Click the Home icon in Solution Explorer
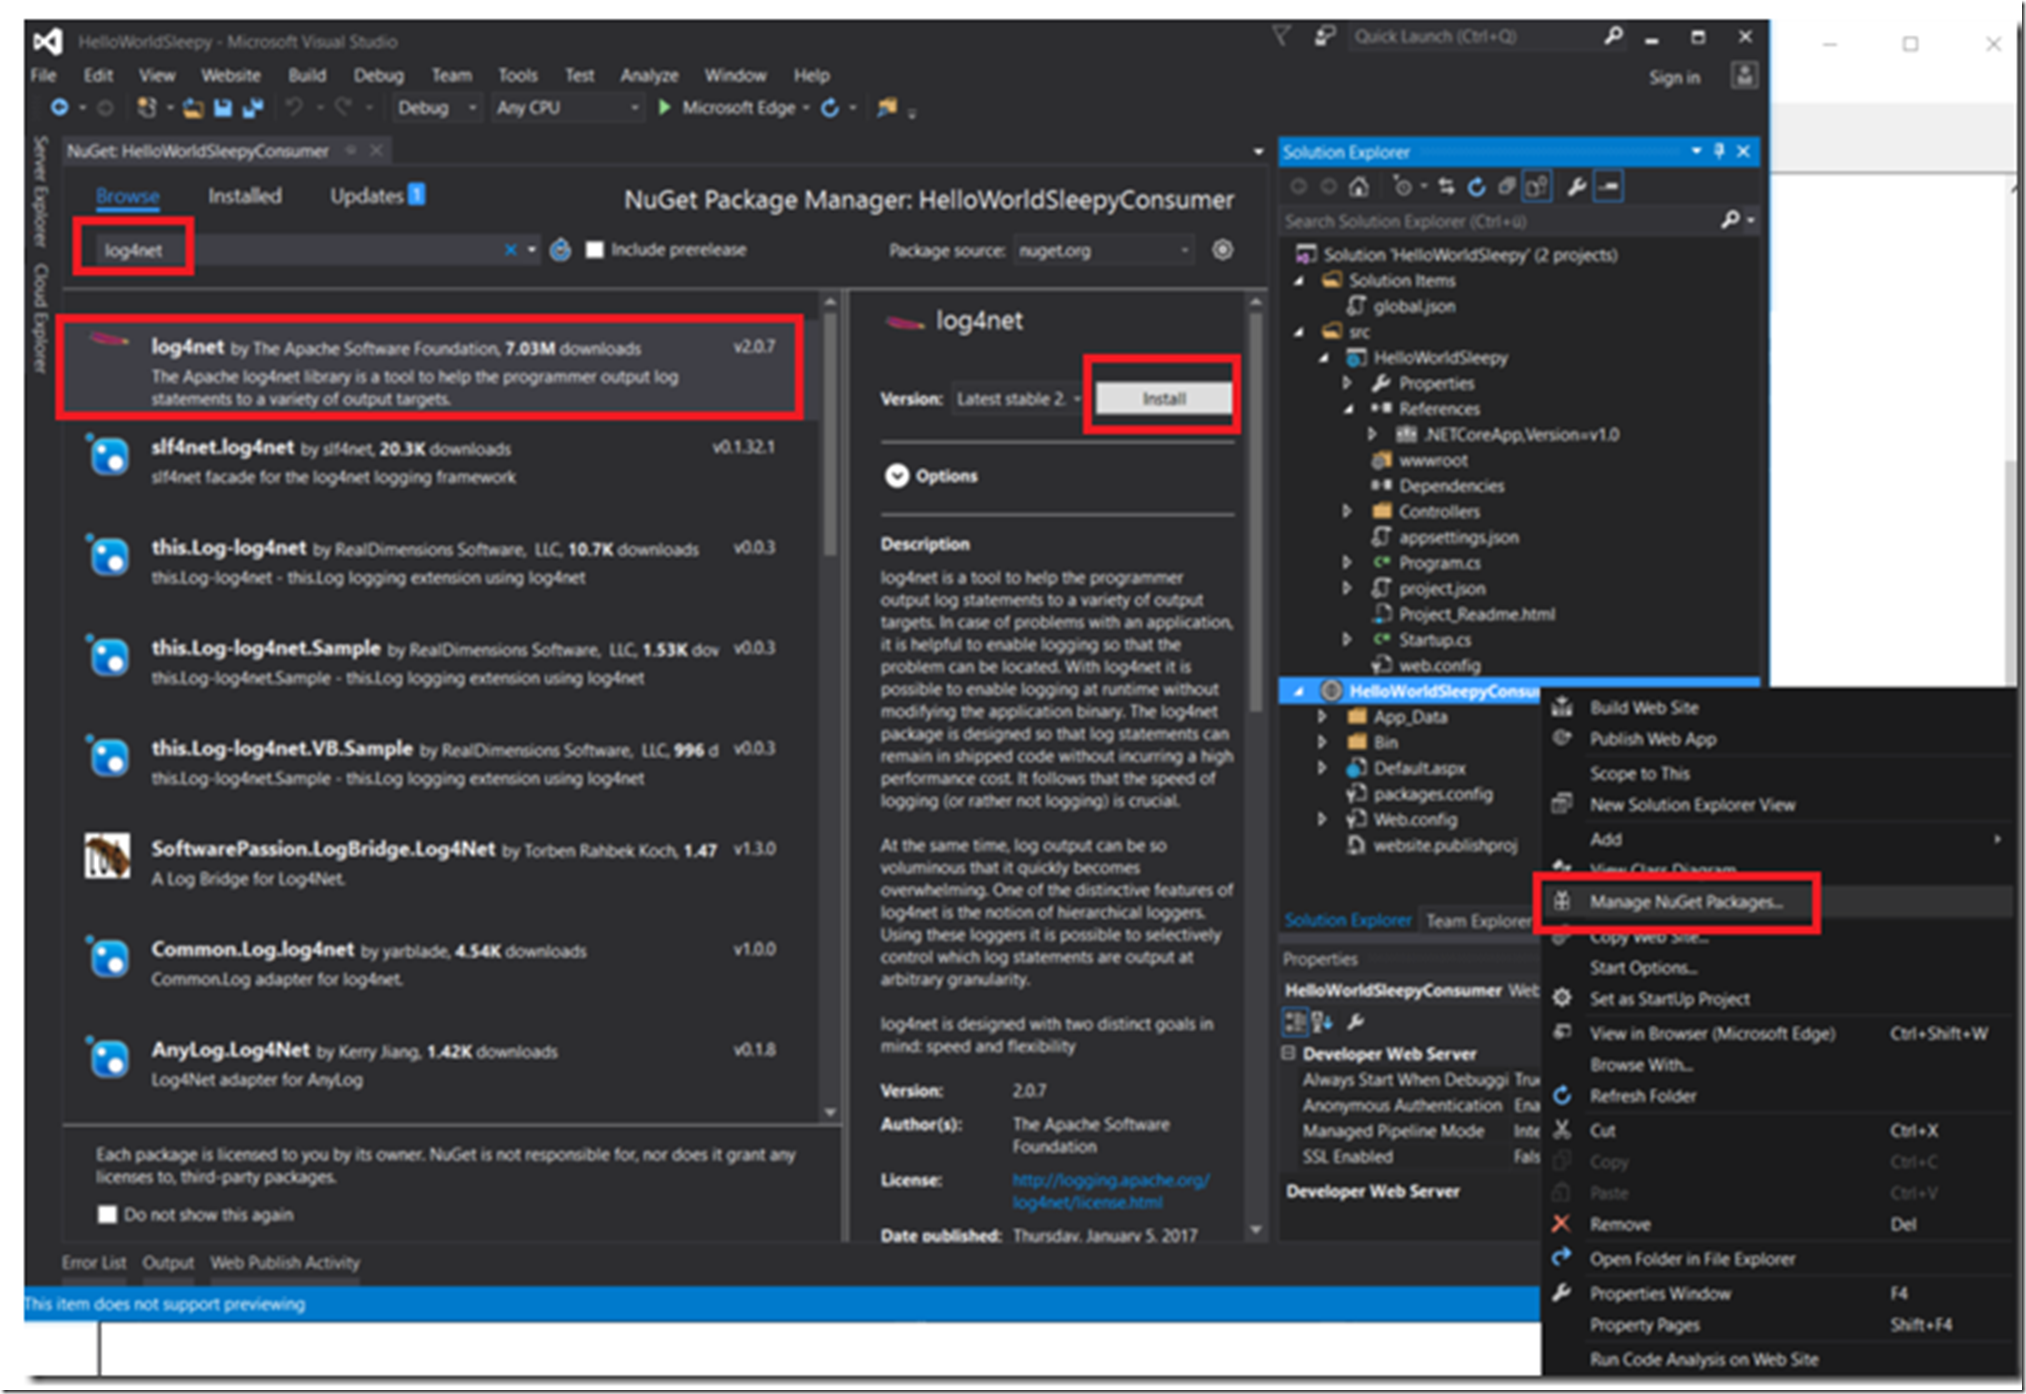This screenshot has width=2026, height=1394. [x=1358, y=186]
